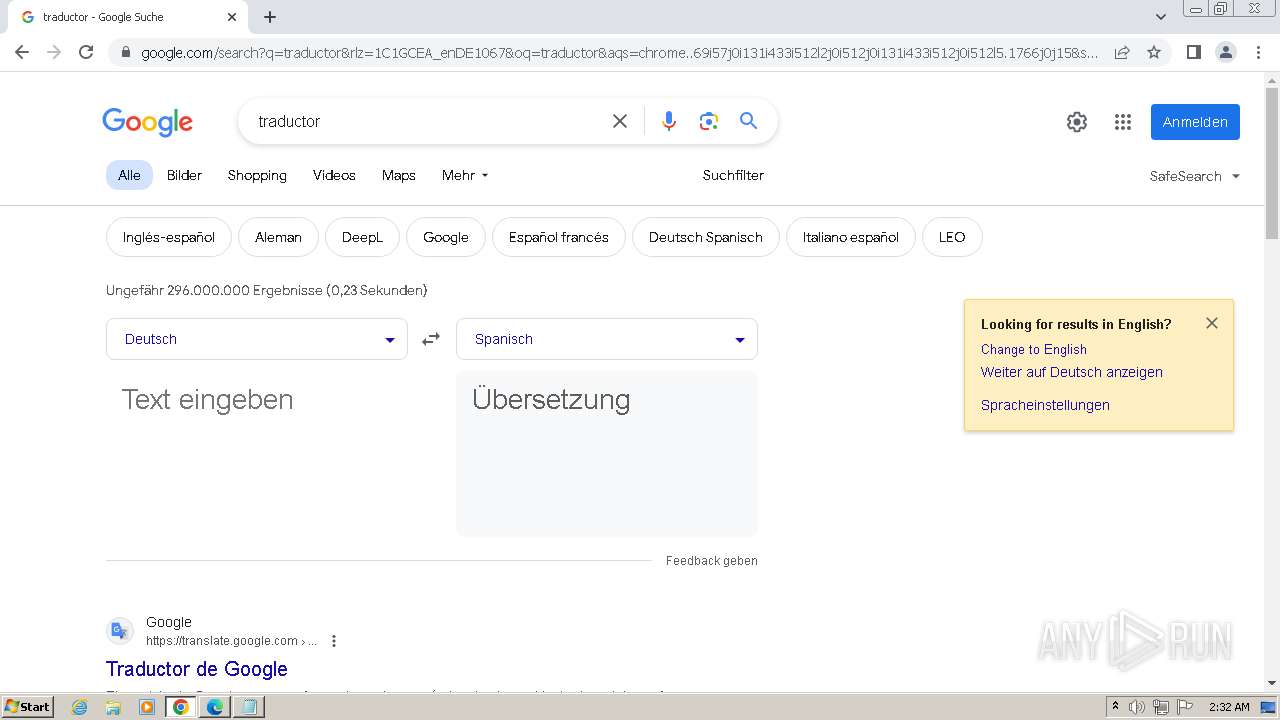The image size is (1280, 720).
Task: Open the SafeSearch dropdown
Action: (1195, 176)
